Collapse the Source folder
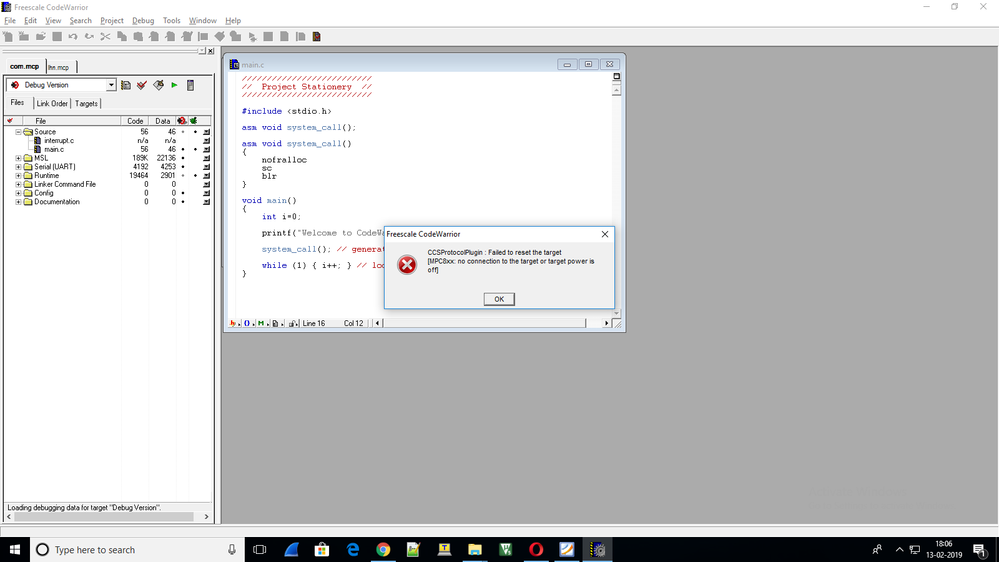Image resolution: width=999 pixels, height=562 pixels. 18,132
